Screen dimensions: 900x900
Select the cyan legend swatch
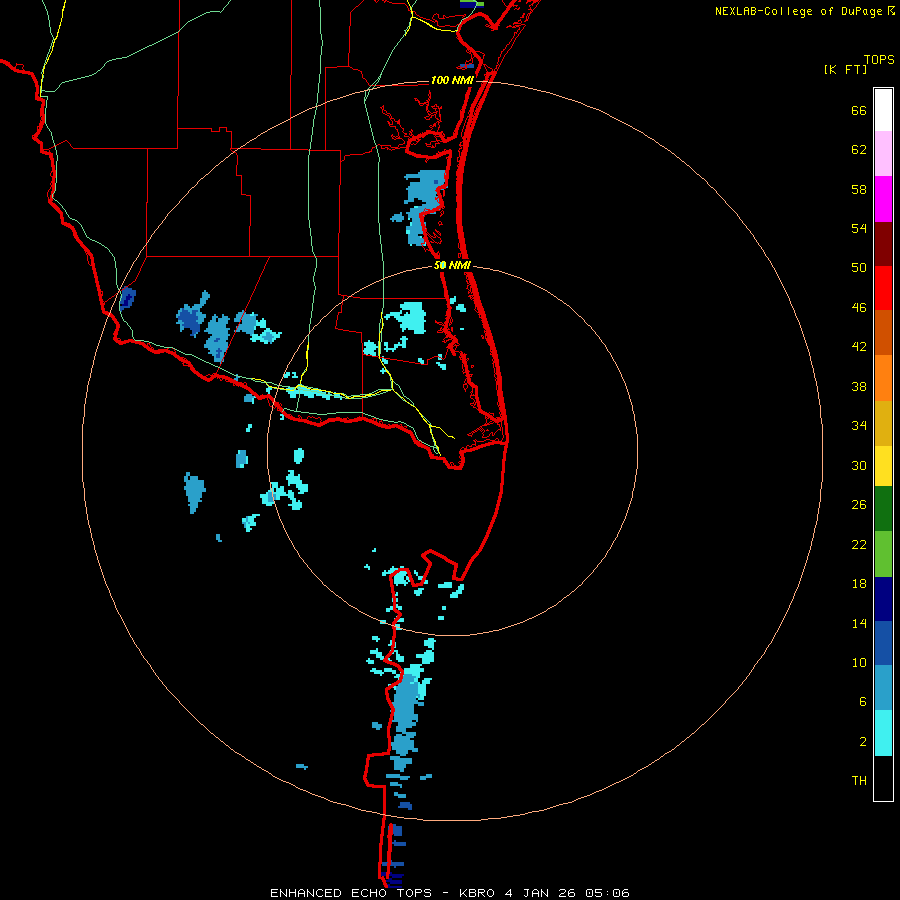coord(883,733)
